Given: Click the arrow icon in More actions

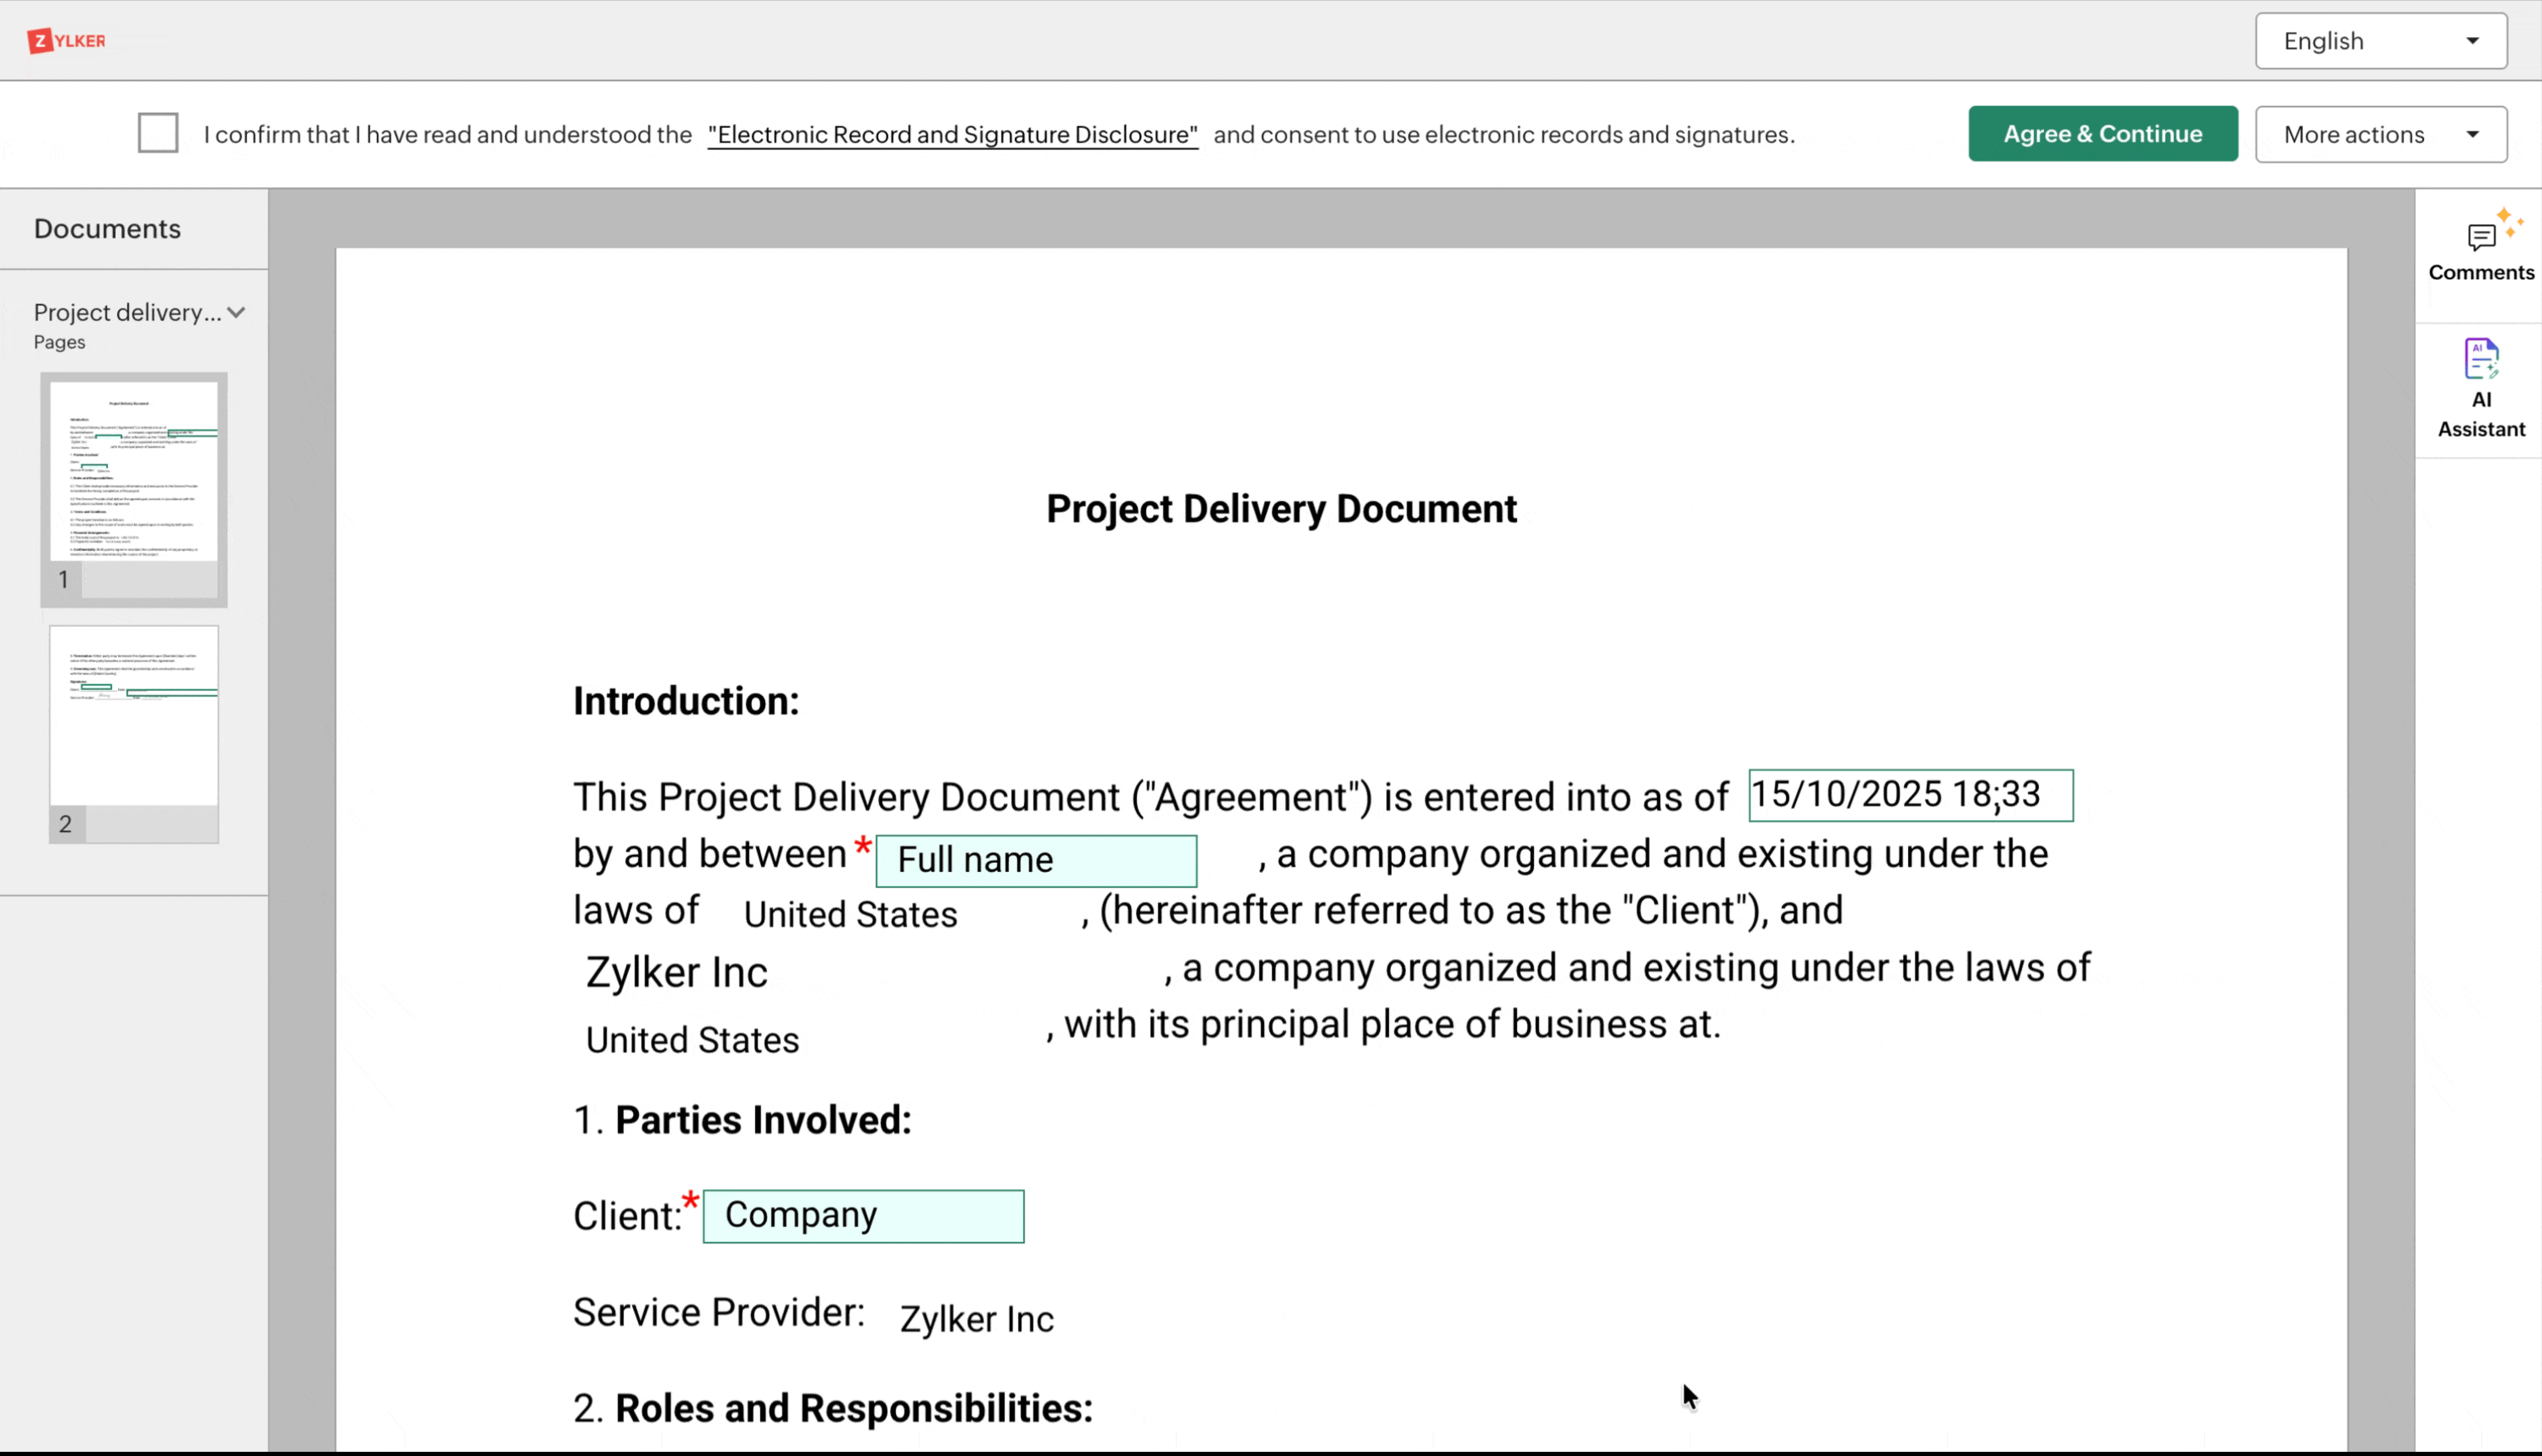Looking at the screenshot, I should [x=2472, y=134].
